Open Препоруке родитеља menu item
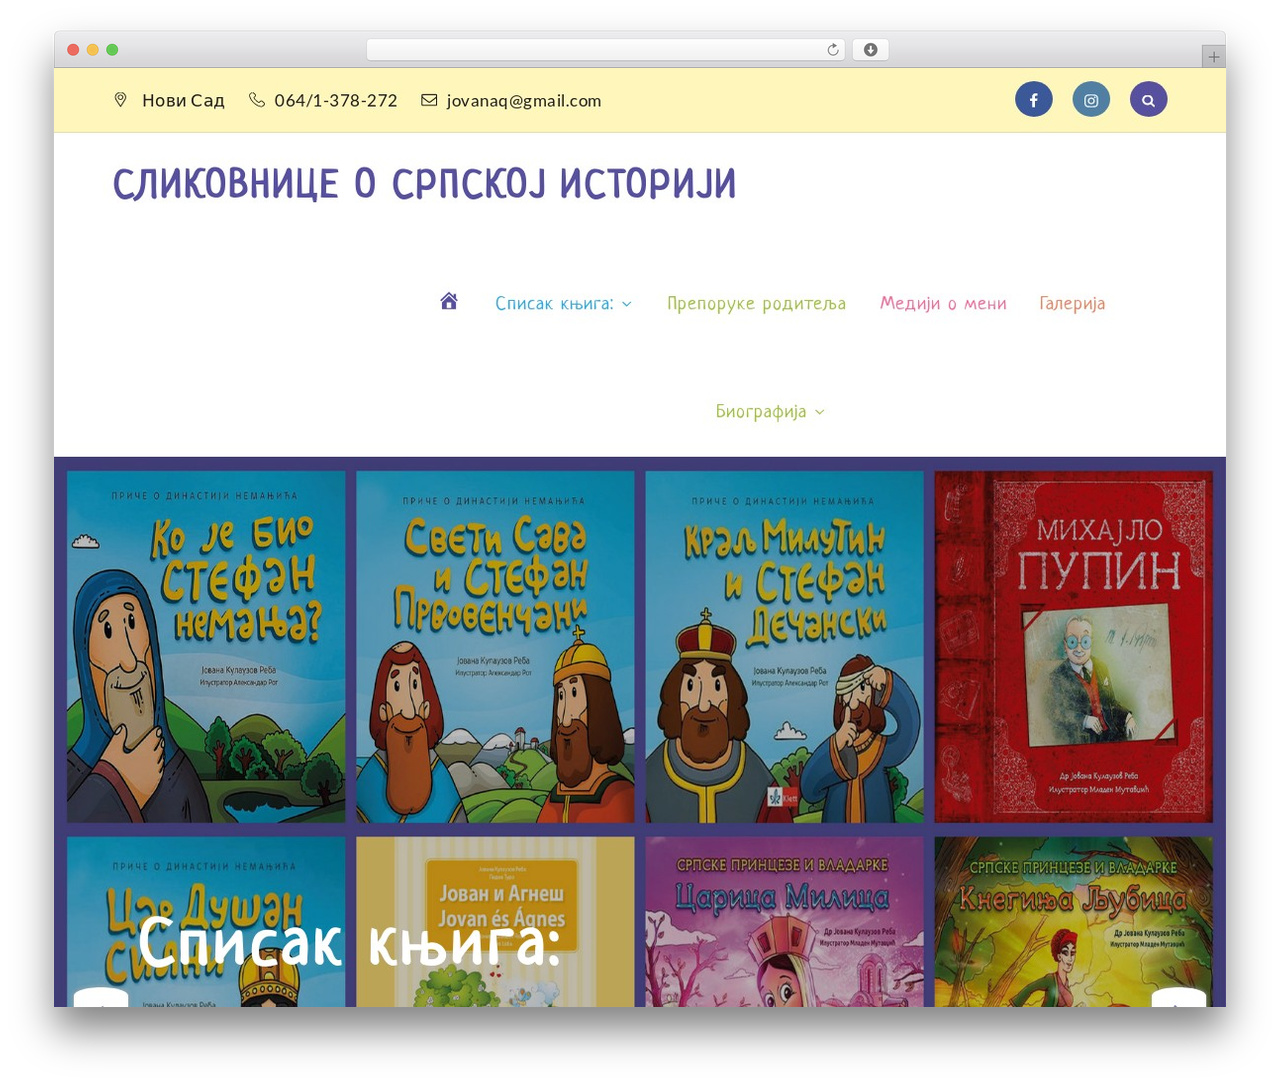Screen dimensions: 1280x1084 point(756,303)
